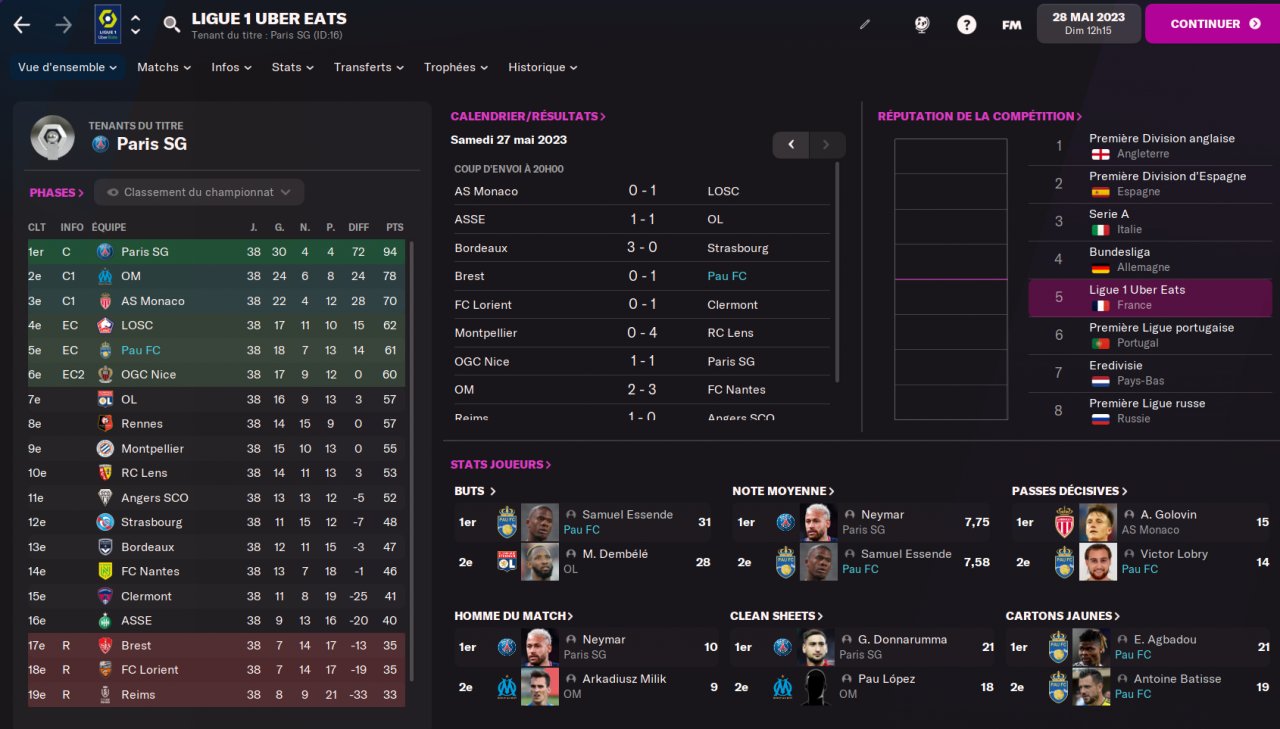1280x729 pixels.
Task: Open the search magnifier icon
Action: point(172,24)
